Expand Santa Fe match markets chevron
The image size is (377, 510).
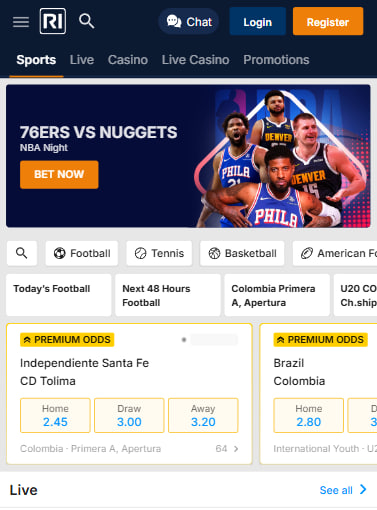coord(236,449)
